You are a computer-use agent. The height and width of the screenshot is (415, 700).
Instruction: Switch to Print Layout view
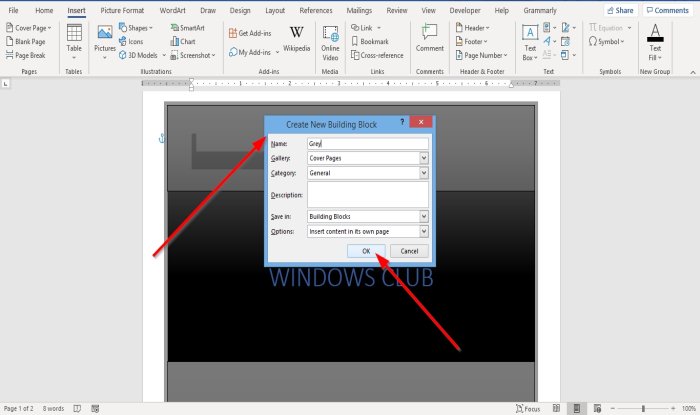pos(577,408)
